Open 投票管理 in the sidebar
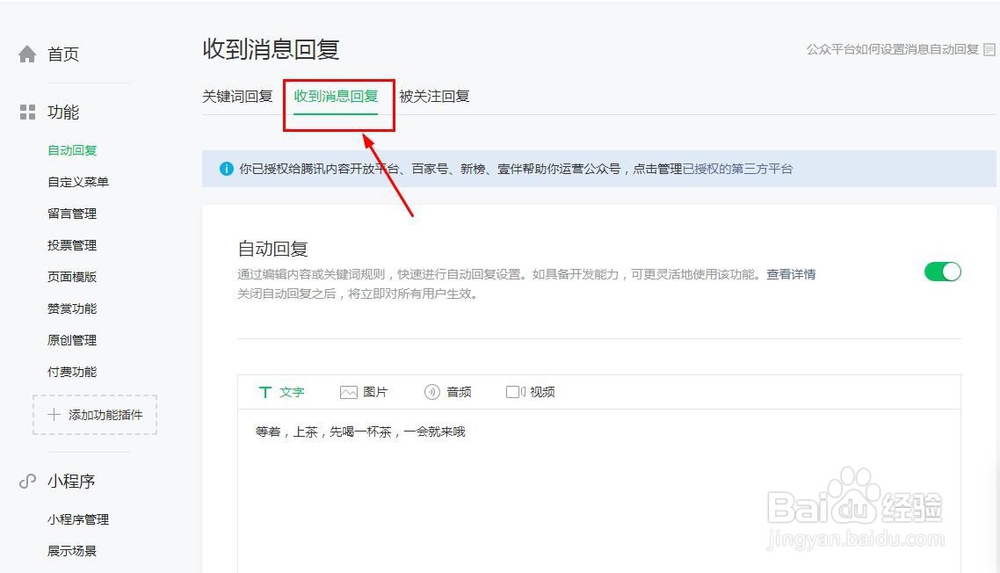This screenshot has width=1000, height=573. tap(72, 245)
